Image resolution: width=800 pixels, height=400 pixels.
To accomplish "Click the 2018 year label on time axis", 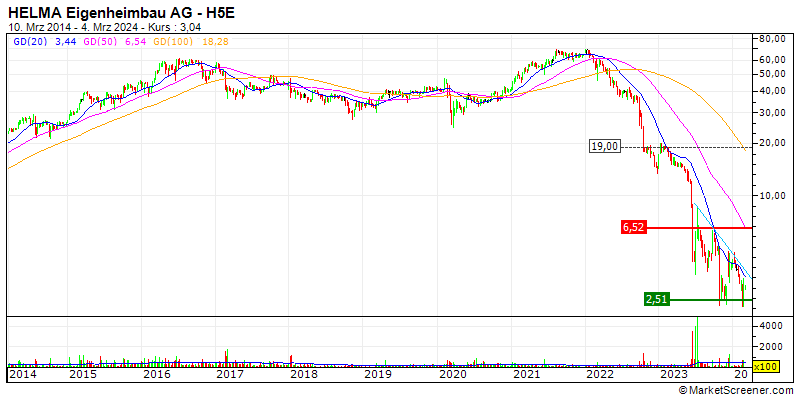I will pyautogui.click(x=304, y=375).
